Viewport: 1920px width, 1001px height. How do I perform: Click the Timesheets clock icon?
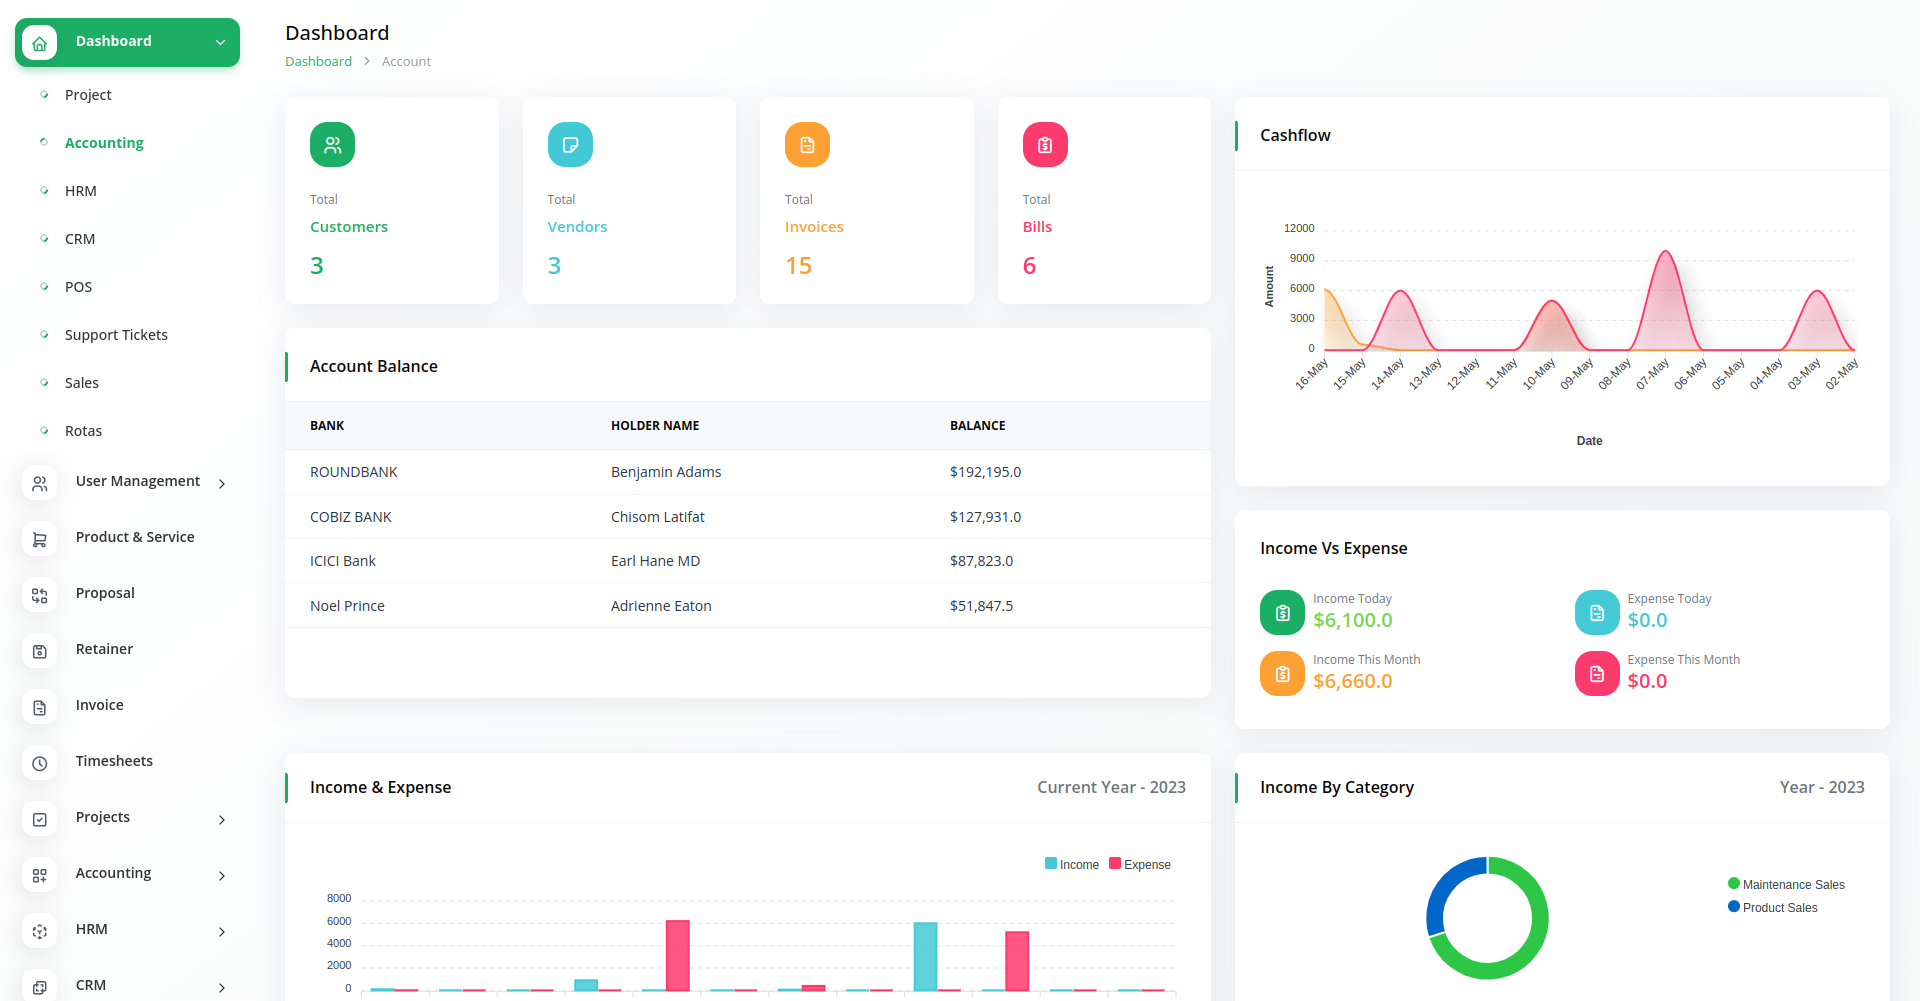[x=40, y=764]
